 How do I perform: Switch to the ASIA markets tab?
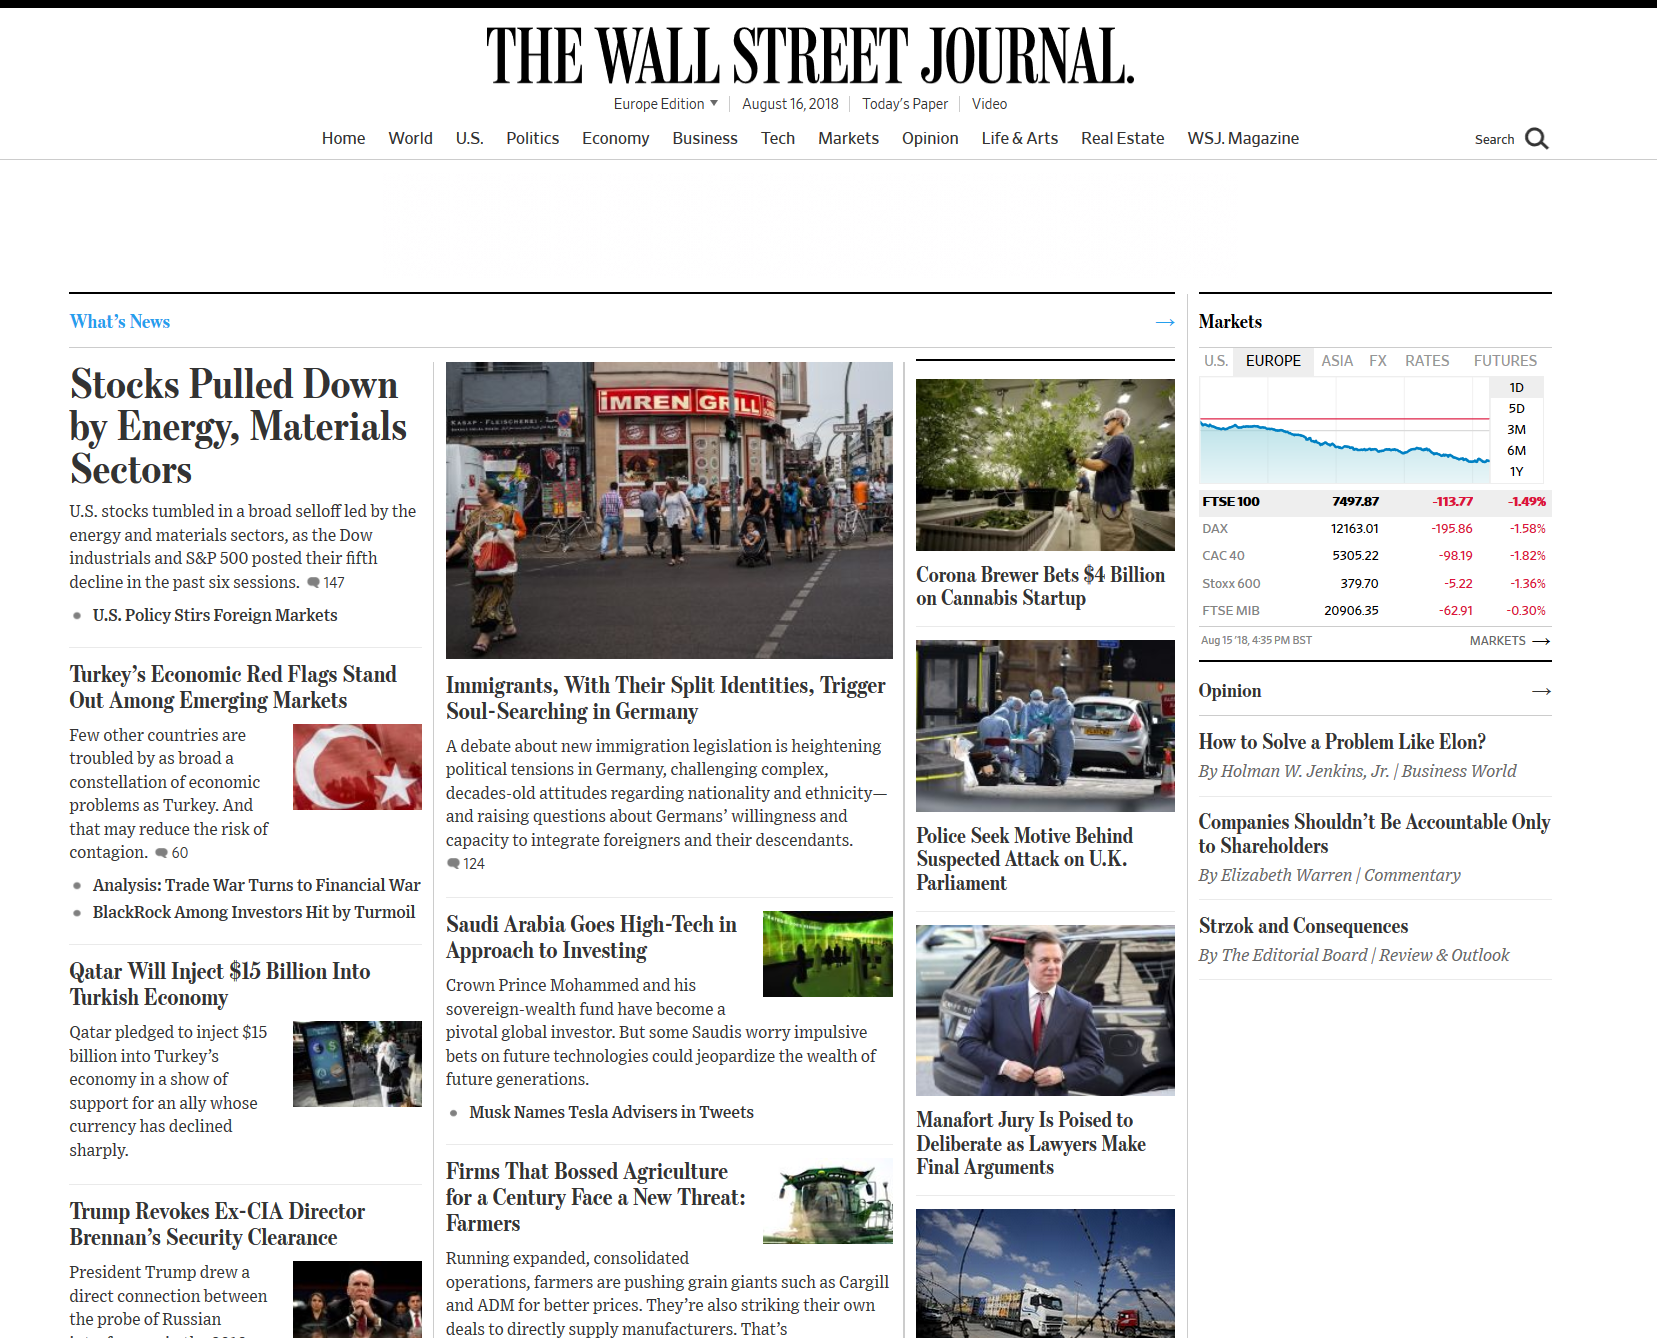pyautogui.click(x=1336, y=361)
